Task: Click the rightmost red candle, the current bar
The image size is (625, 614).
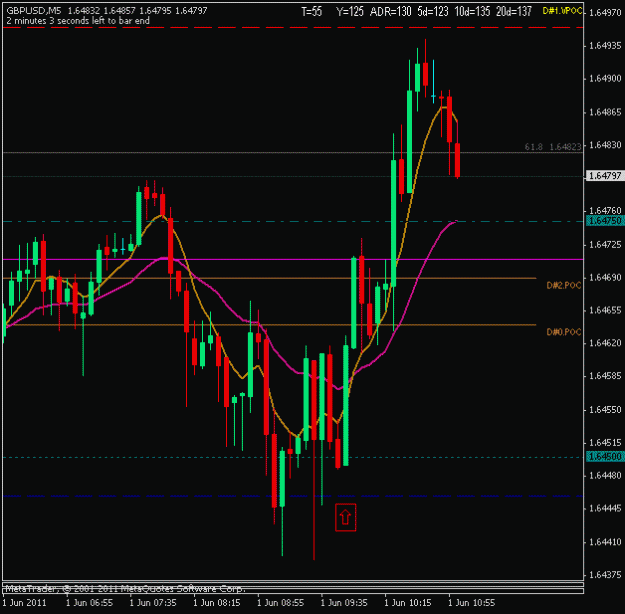Action: 458,159
